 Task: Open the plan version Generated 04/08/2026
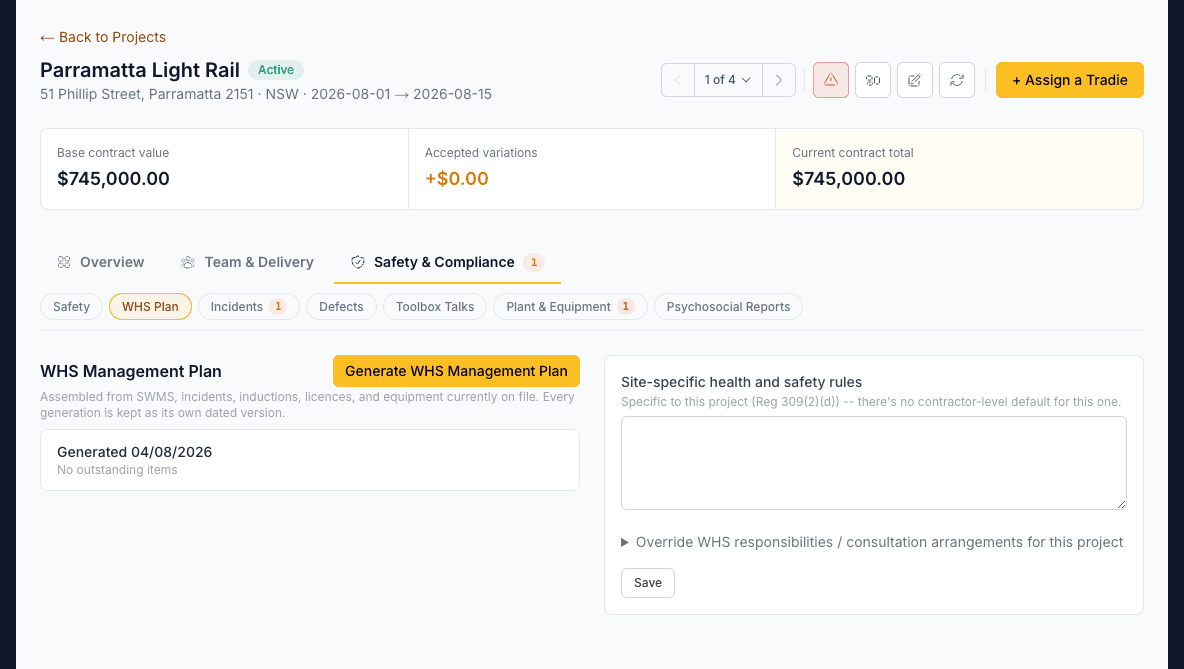point(310,460)
